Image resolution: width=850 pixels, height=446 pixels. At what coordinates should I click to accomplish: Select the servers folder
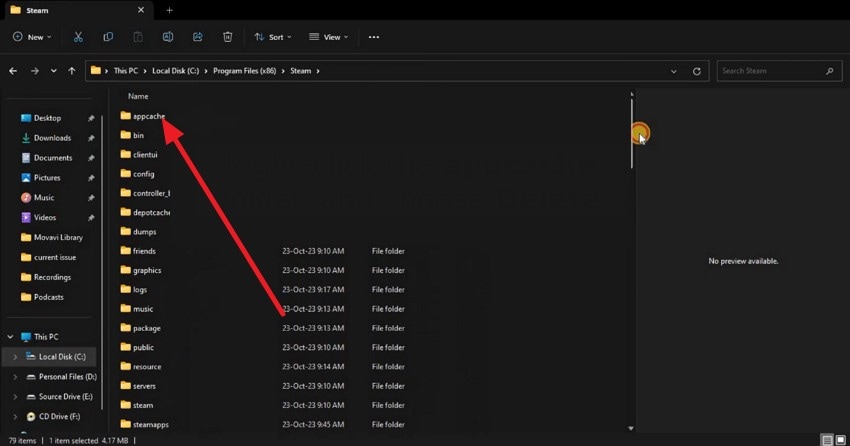pos(144,386)
